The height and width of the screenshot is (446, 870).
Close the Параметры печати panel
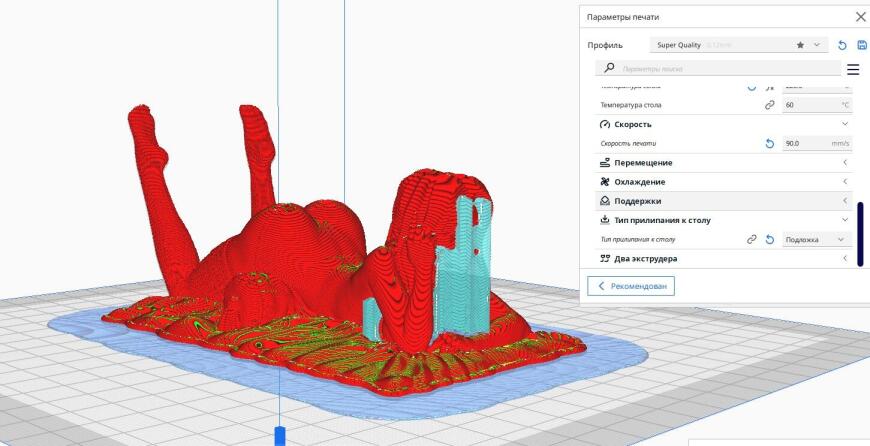pyautogui.click(x=861, y=17)
